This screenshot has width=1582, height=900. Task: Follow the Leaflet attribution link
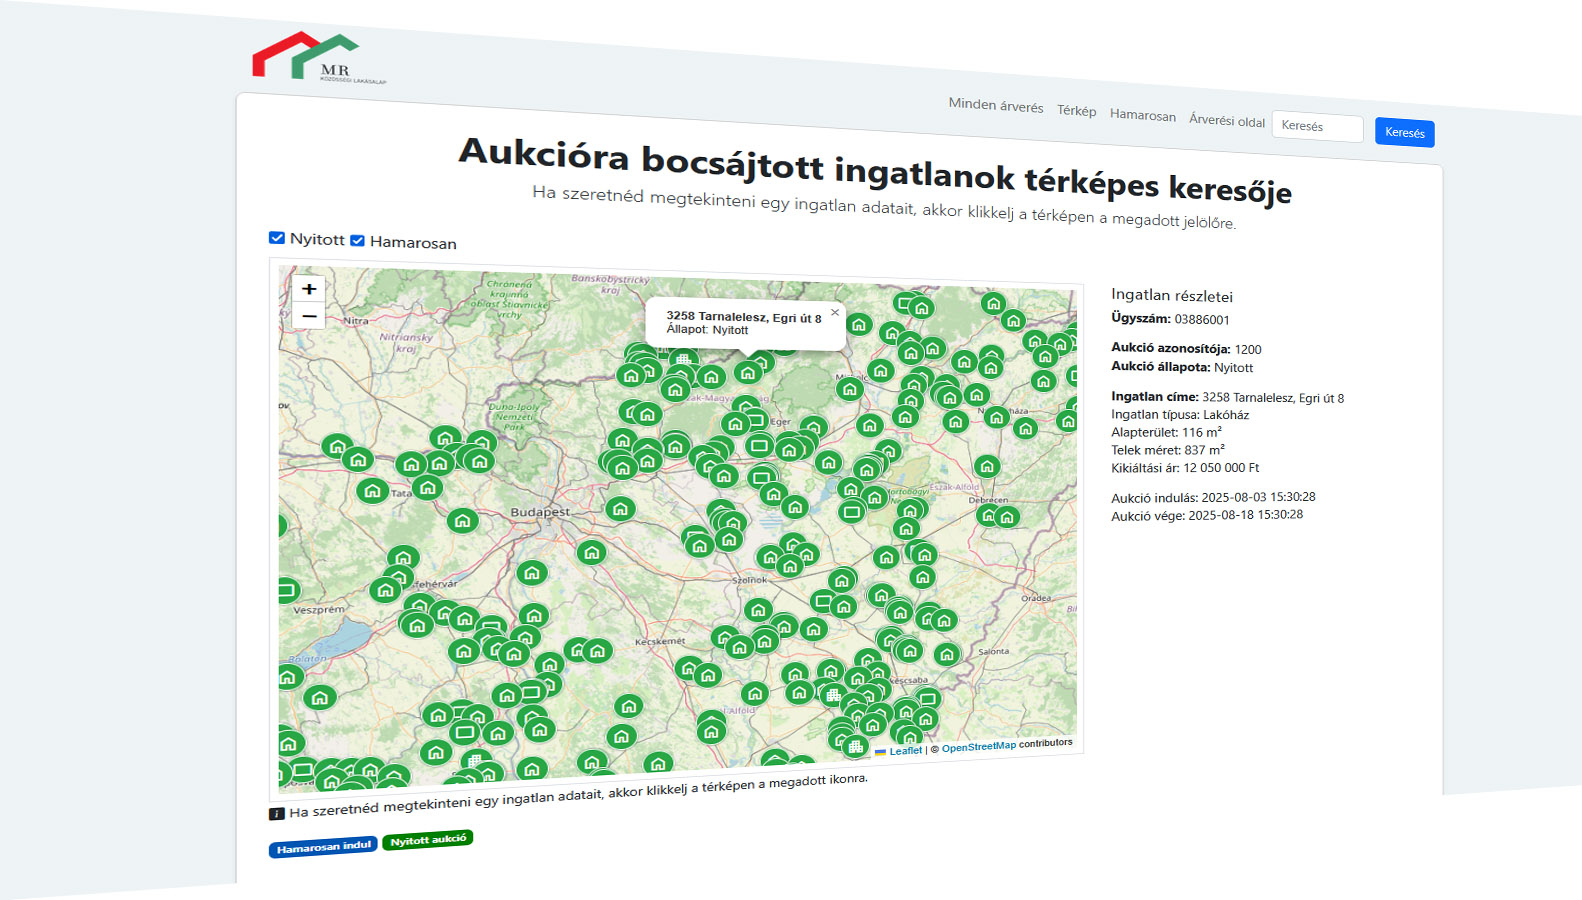(x=905, y=751)
